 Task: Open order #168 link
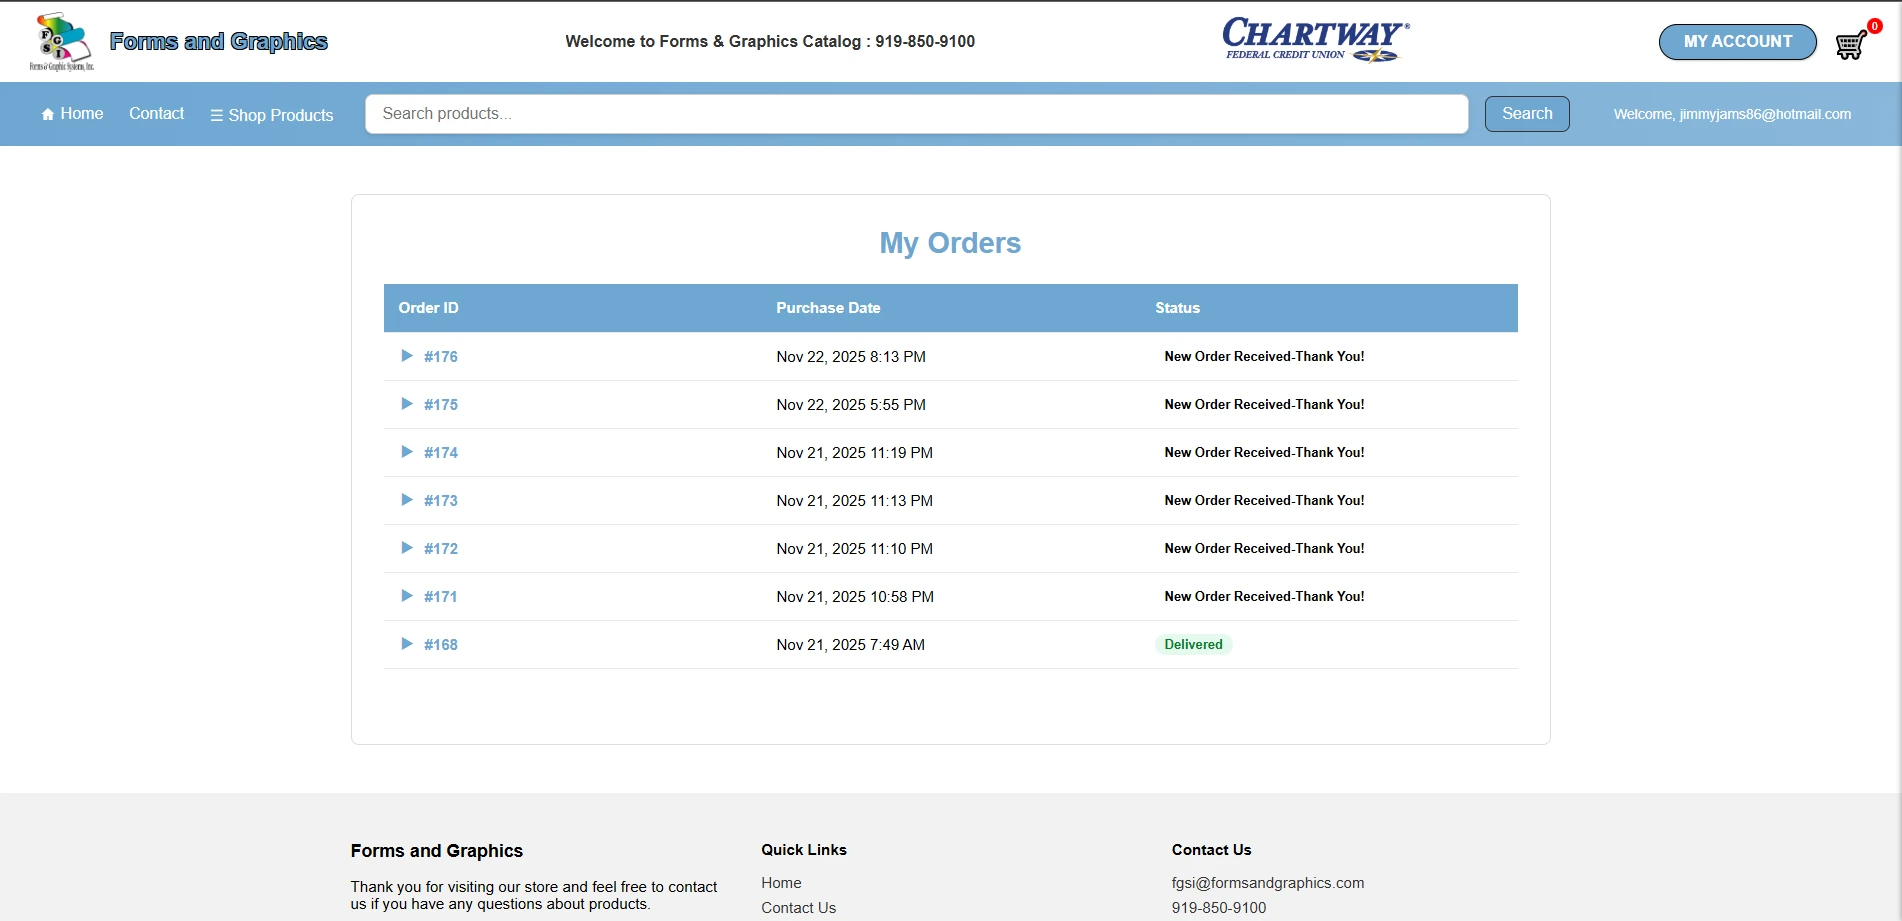441,645
